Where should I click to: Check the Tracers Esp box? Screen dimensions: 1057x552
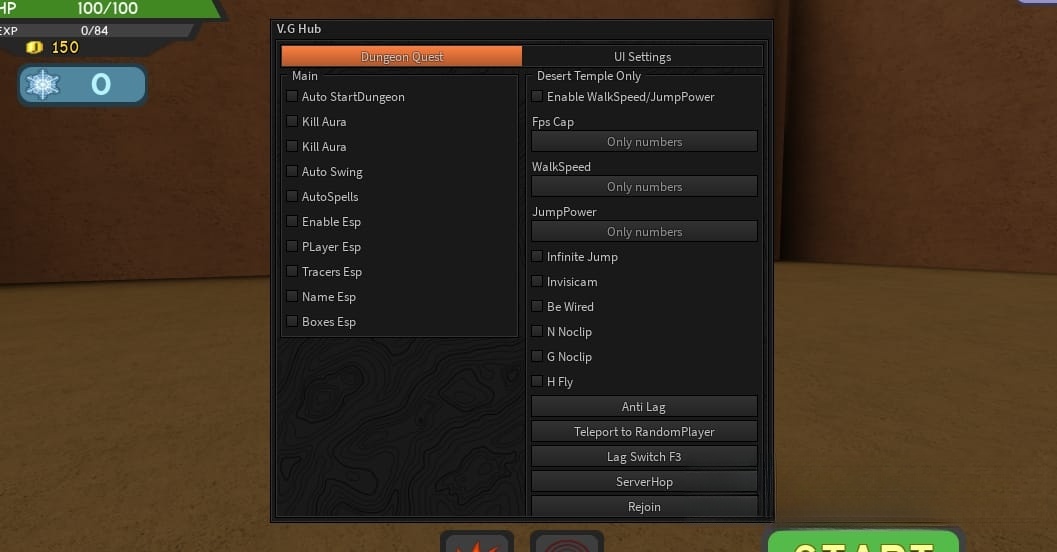(292, 271)
